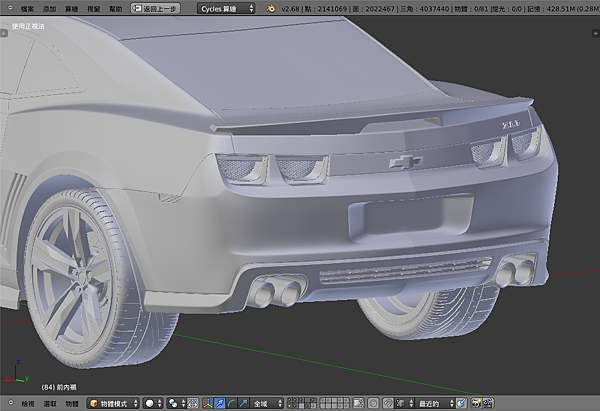The width and height of the screenshot is (600, 411).
Task: Expand the right properties region plus tab
Action: point(596,33)
